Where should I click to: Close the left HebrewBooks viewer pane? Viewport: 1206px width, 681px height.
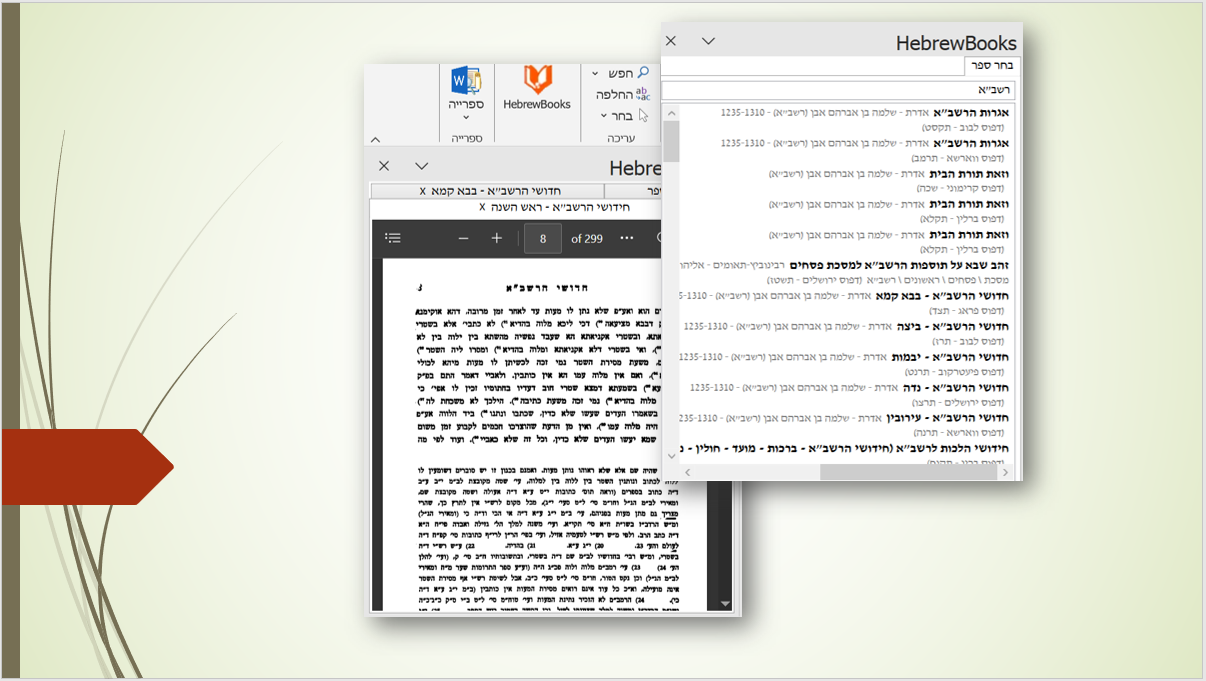[384, 166]
